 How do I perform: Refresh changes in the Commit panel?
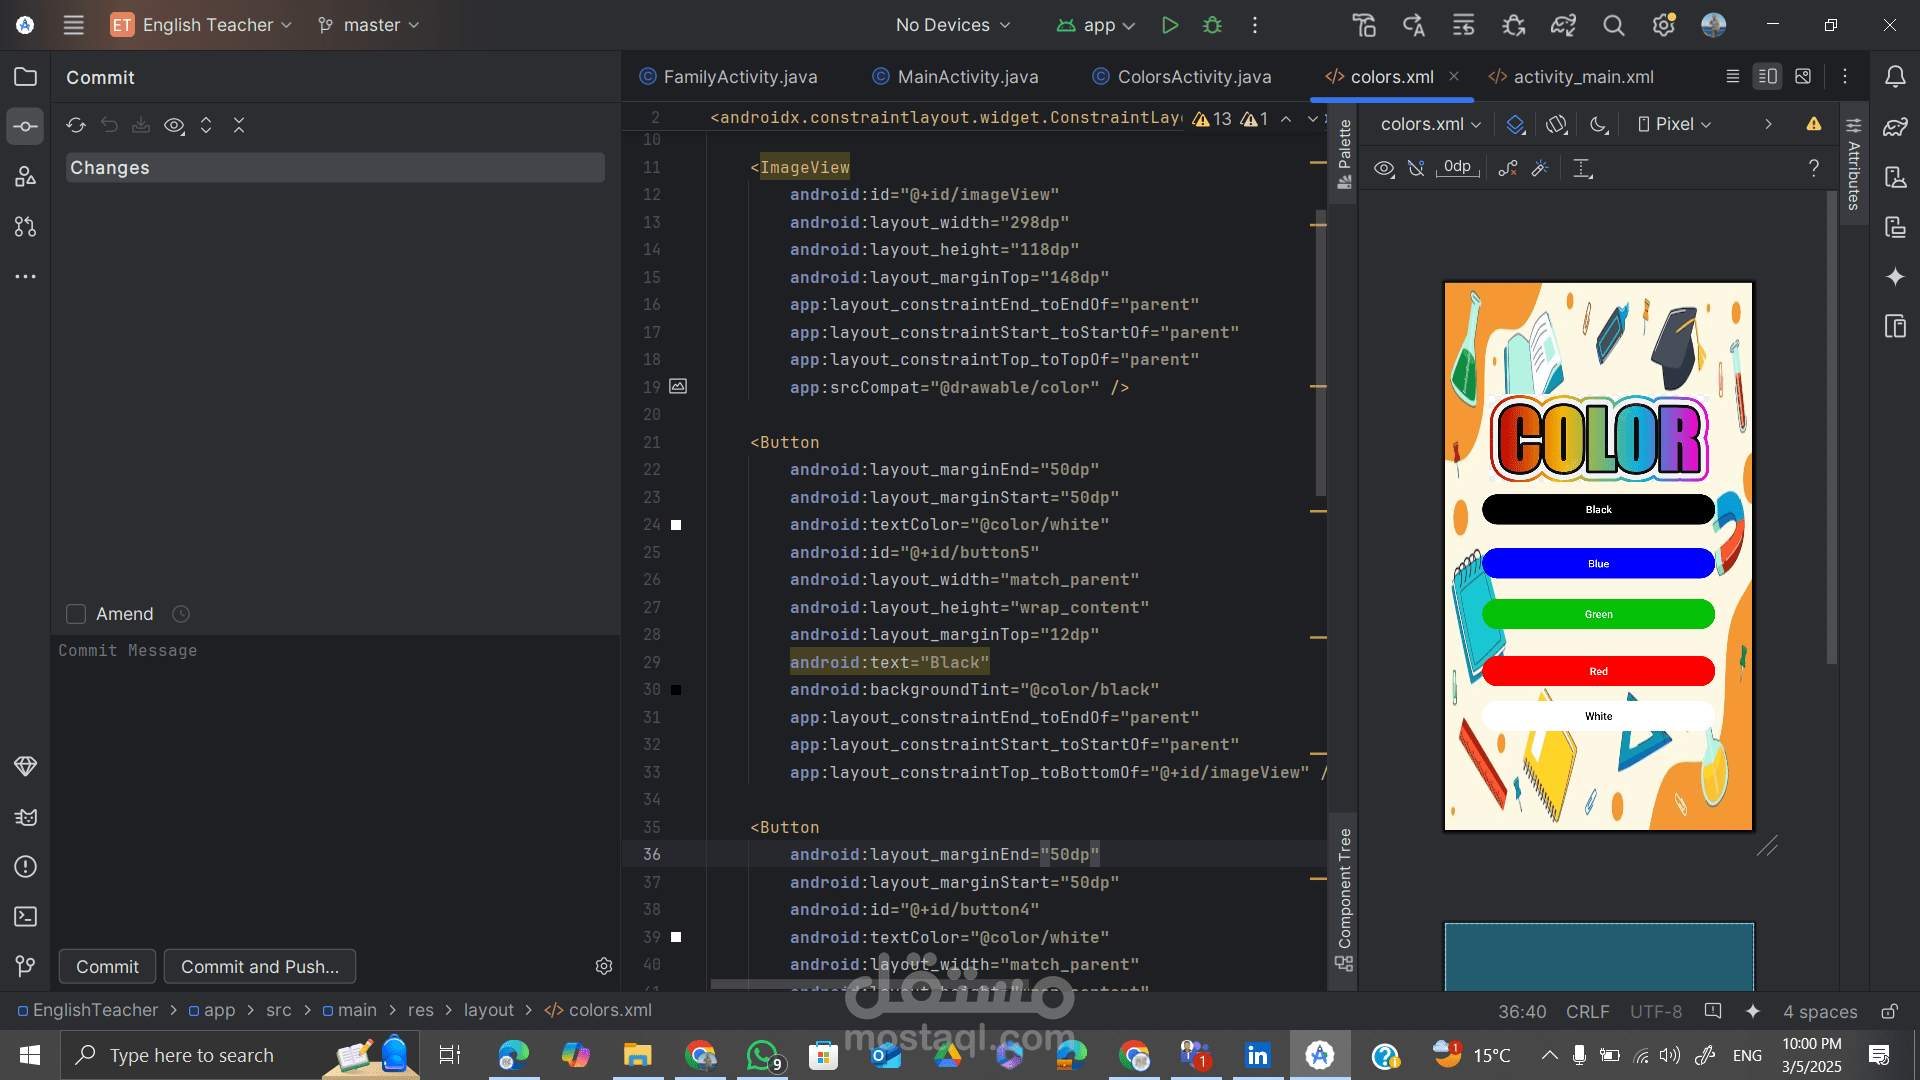click(76, 125)
